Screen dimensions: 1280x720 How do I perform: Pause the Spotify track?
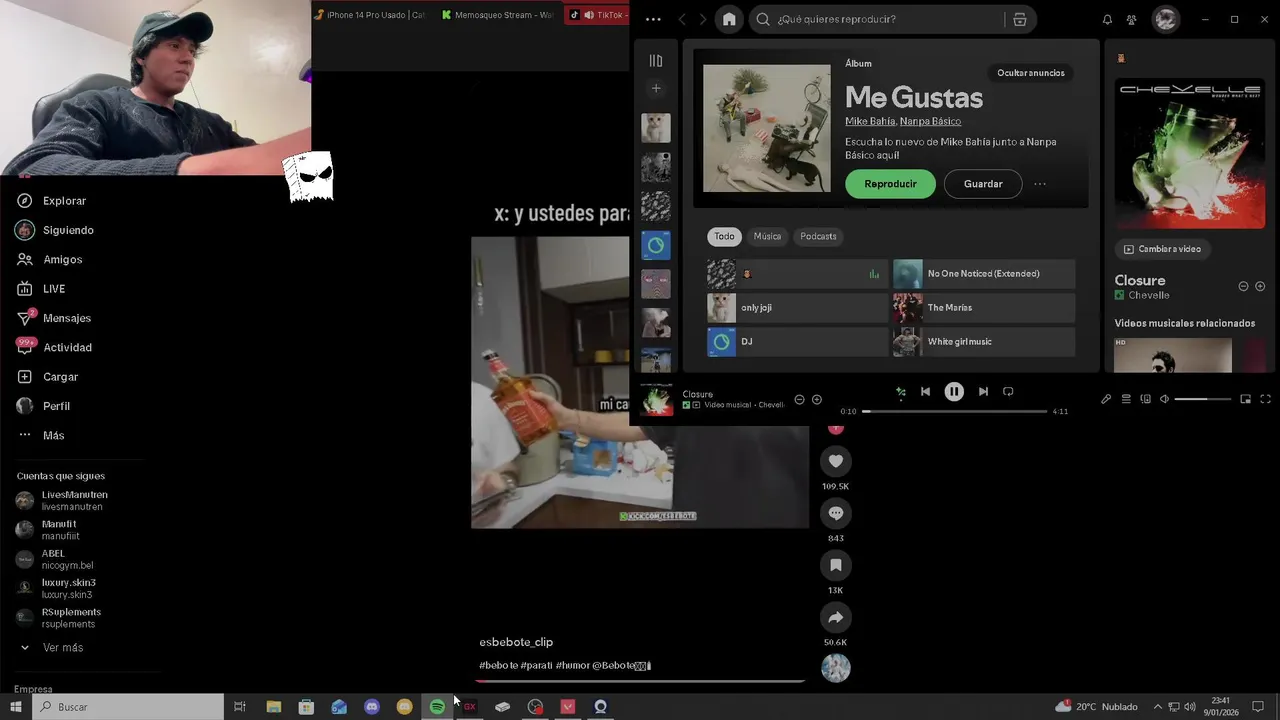coord(954,392)
